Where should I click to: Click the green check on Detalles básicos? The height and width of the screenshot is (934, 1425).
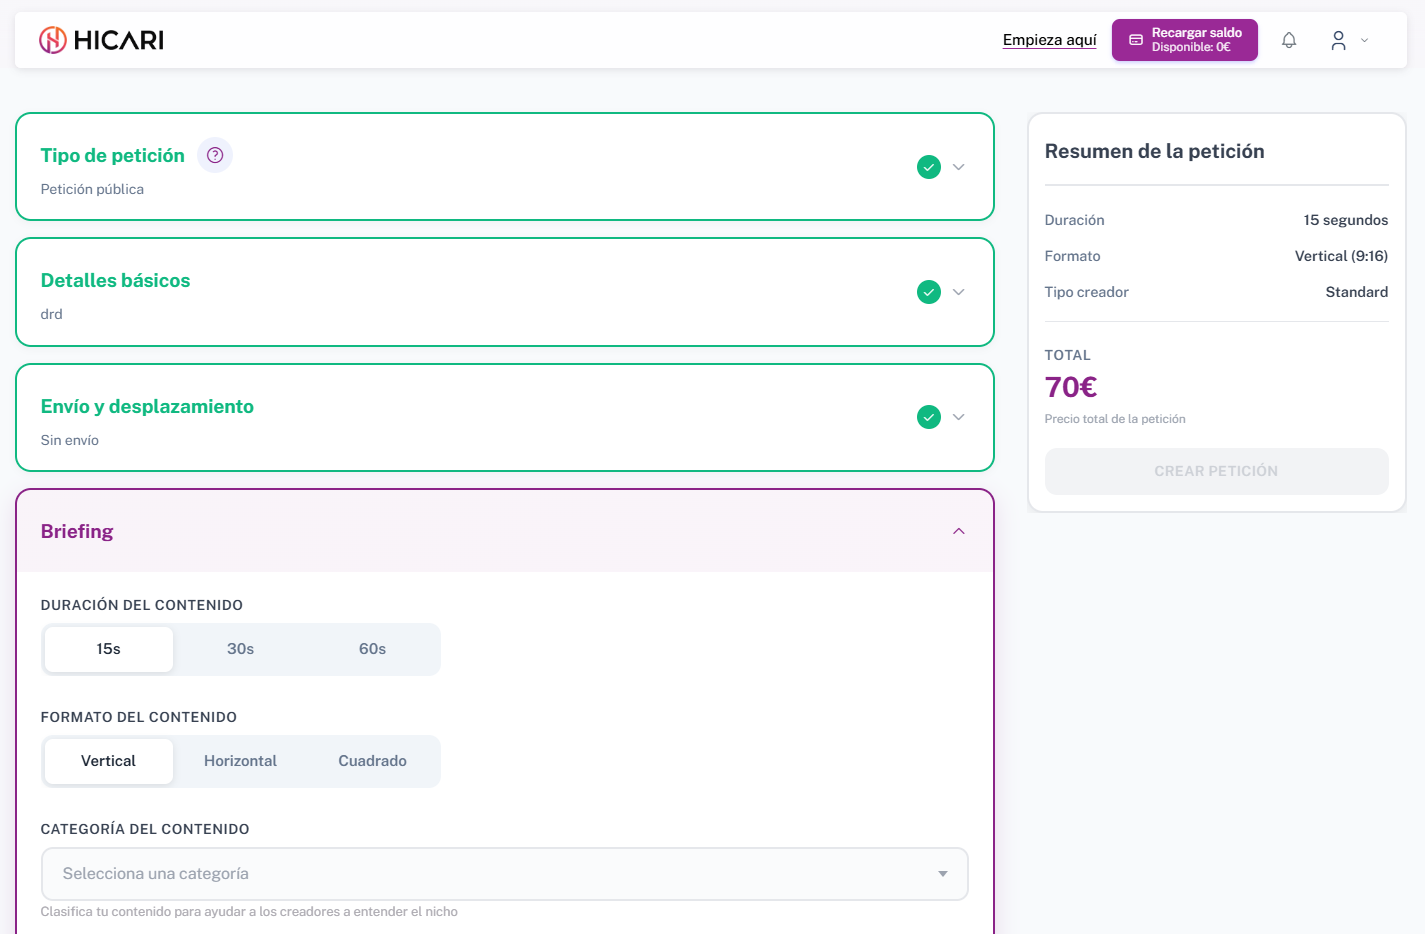[929, 292]
